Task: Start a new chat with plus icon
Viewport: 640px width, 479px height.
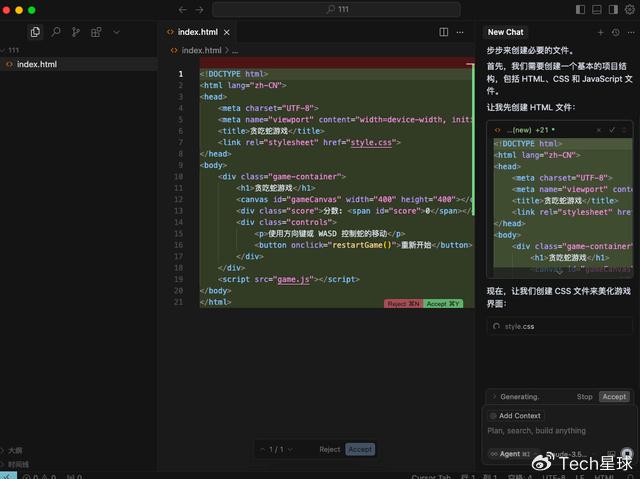Action: point(600,32)
